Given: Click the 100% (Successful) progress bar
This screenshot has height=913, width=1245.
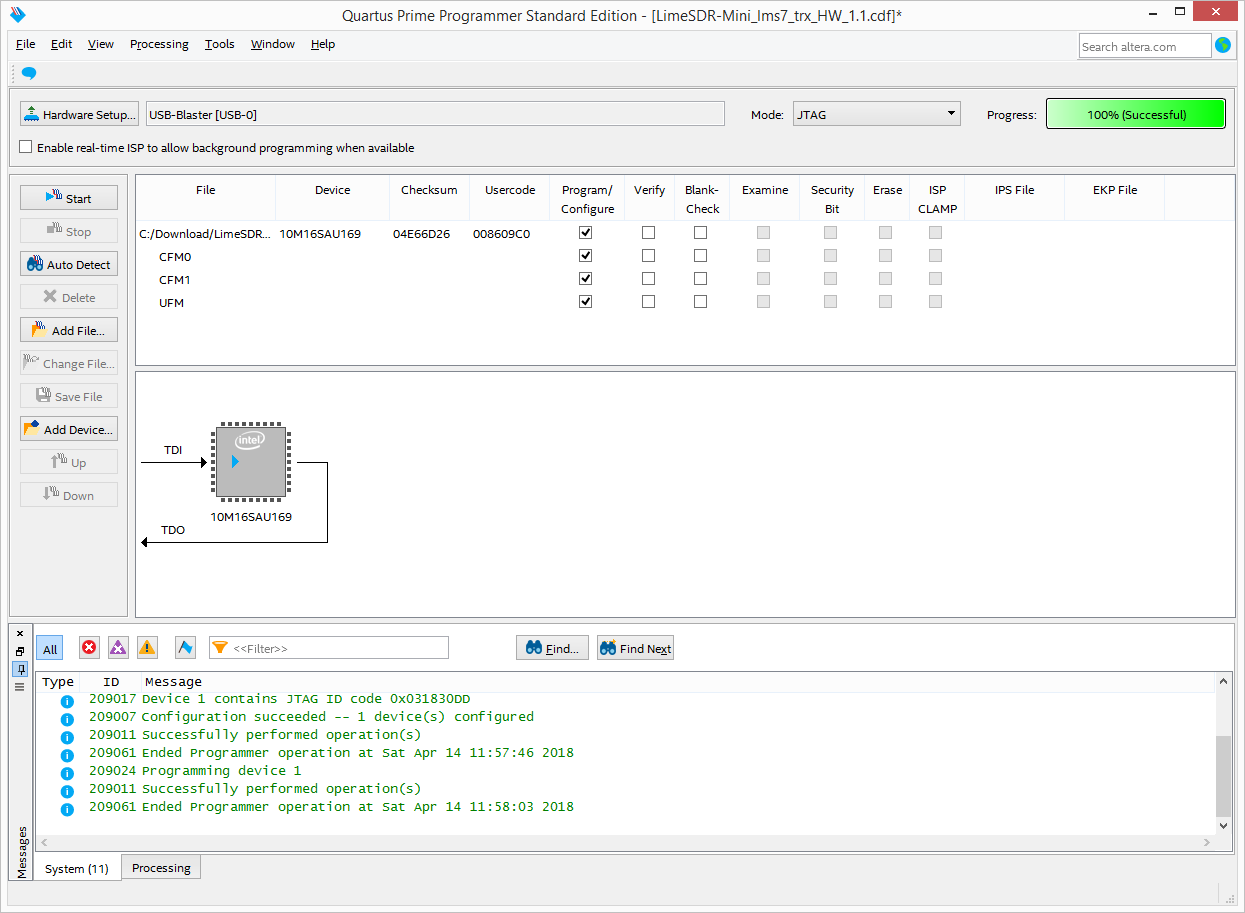Looking at the screenshot, I should click(1136, 114).
